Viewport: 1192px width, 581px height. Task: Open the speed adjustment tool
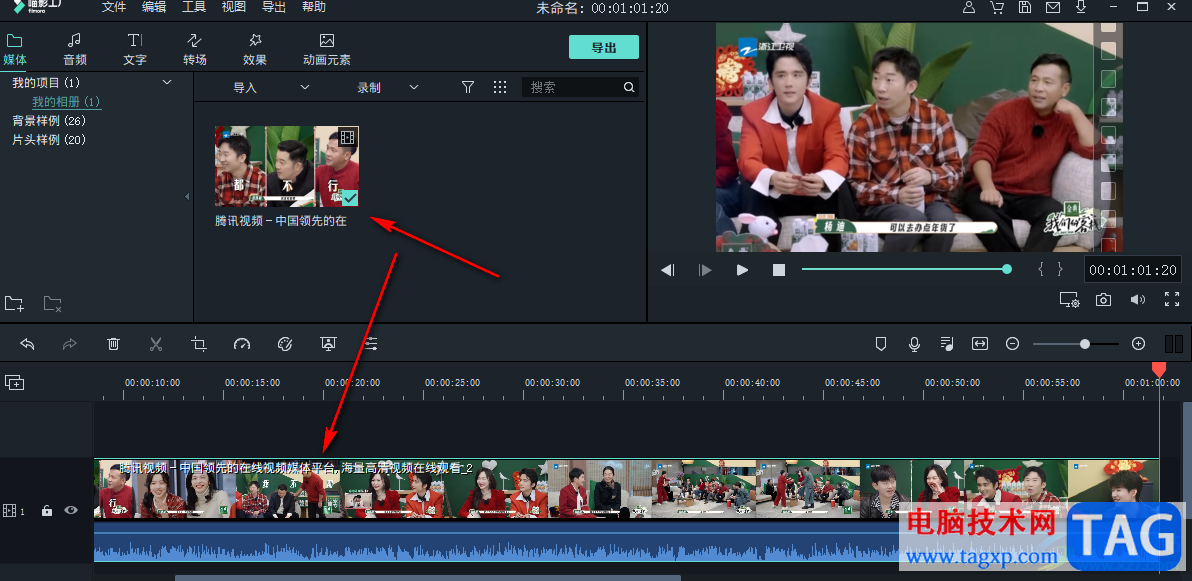(x=242, y=344)
